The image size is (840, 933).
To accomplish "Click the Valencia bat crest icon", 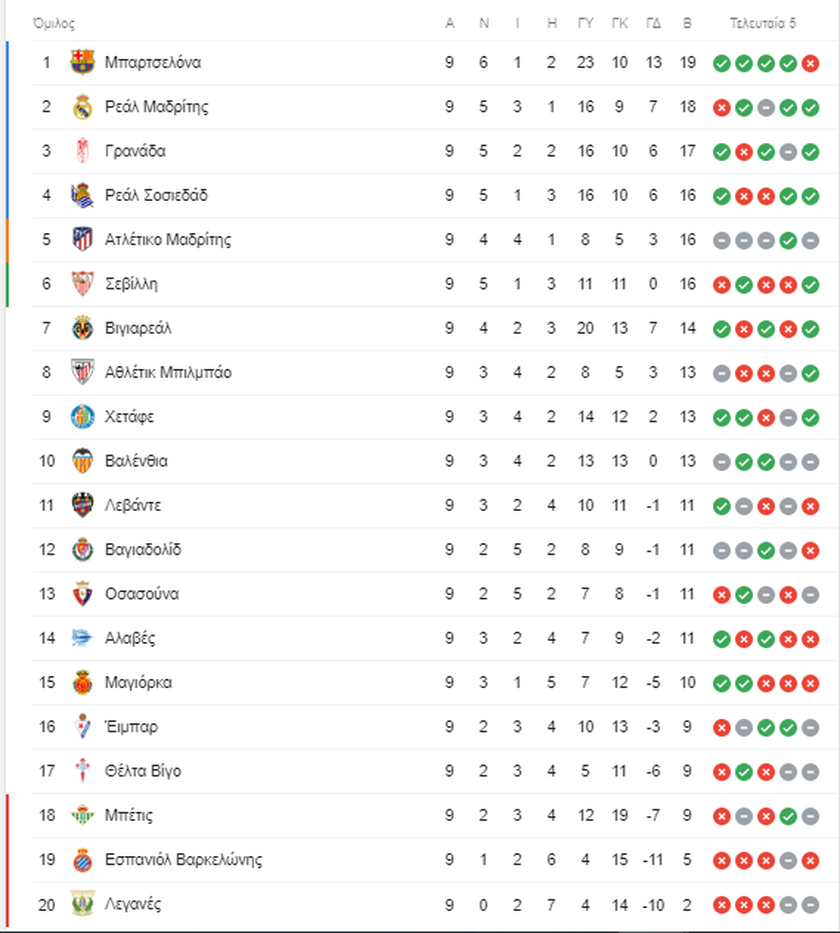I will (82, 461).
